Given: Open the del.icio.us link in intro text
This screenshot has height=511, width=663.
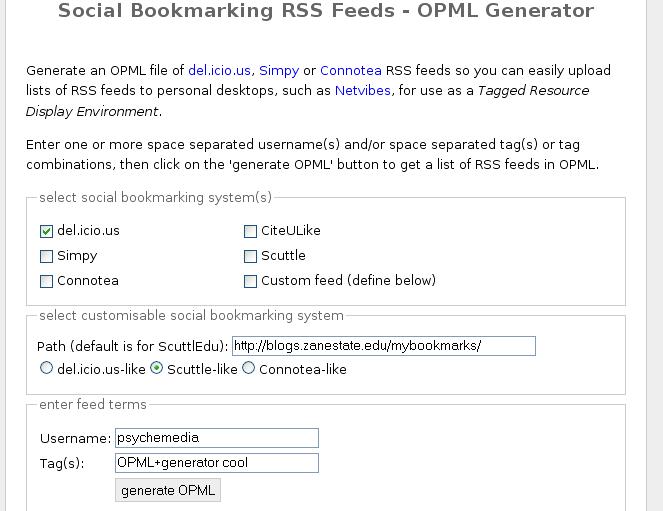Looking at the screenshot, I should point(219,70).
